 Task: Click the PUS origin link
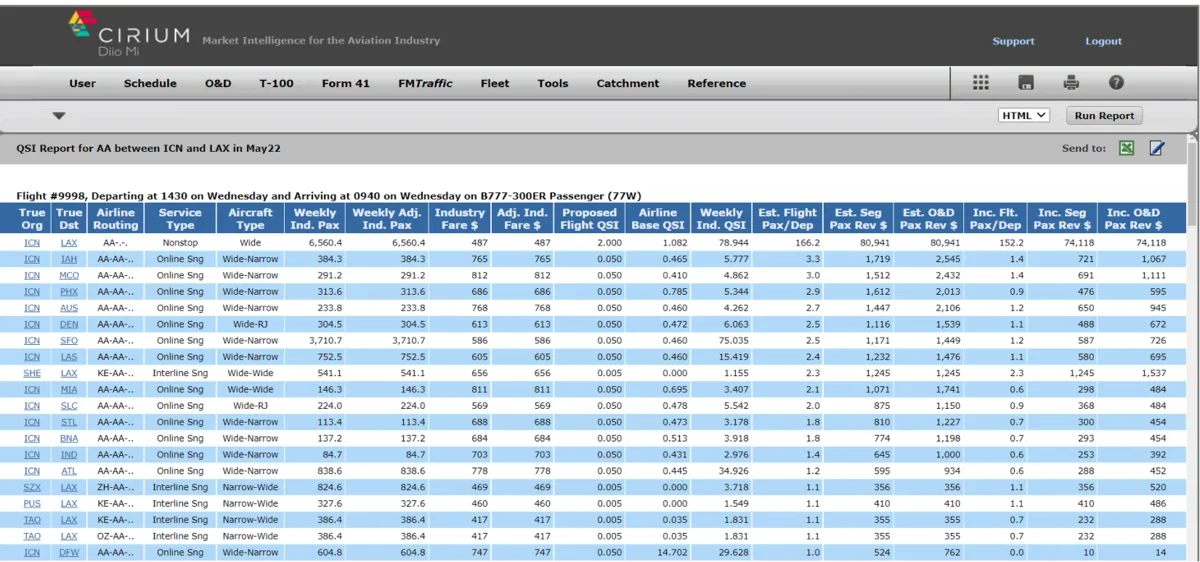(32, 504)
